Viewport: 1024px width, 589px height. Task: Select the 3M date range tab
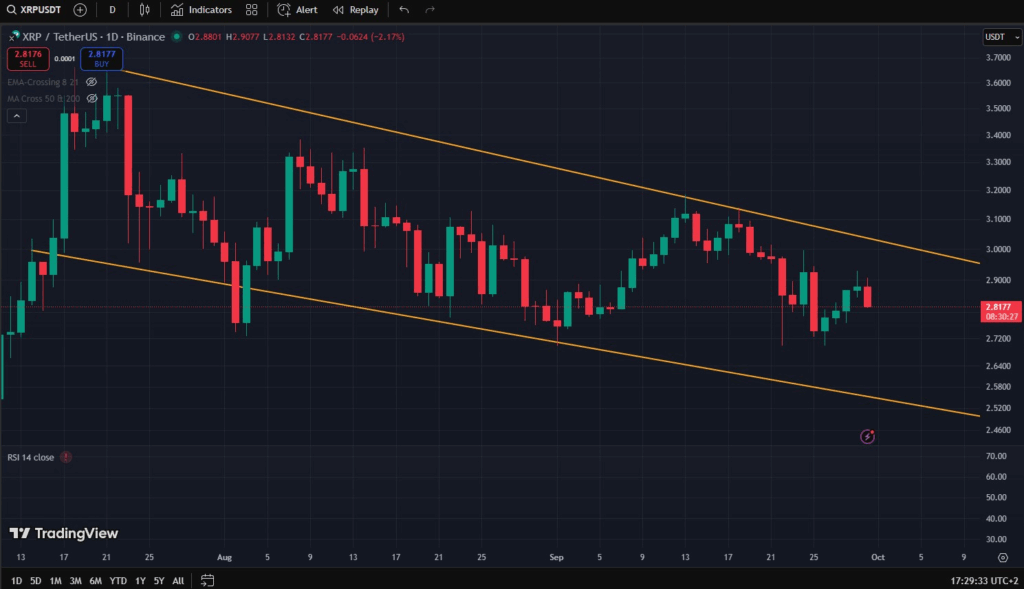75,580
